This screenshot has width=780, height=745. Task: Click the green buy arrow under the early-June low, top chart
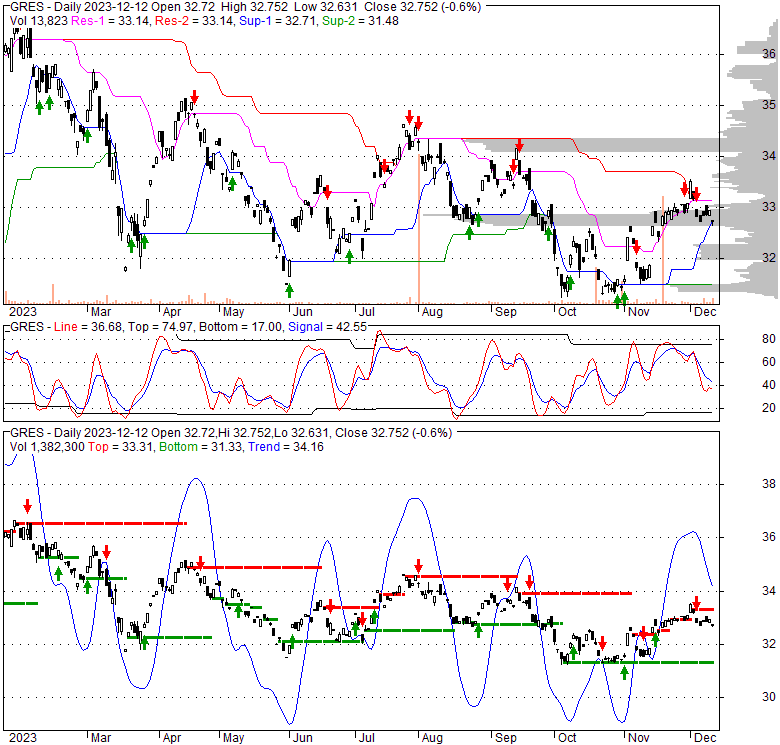point(289,290)
